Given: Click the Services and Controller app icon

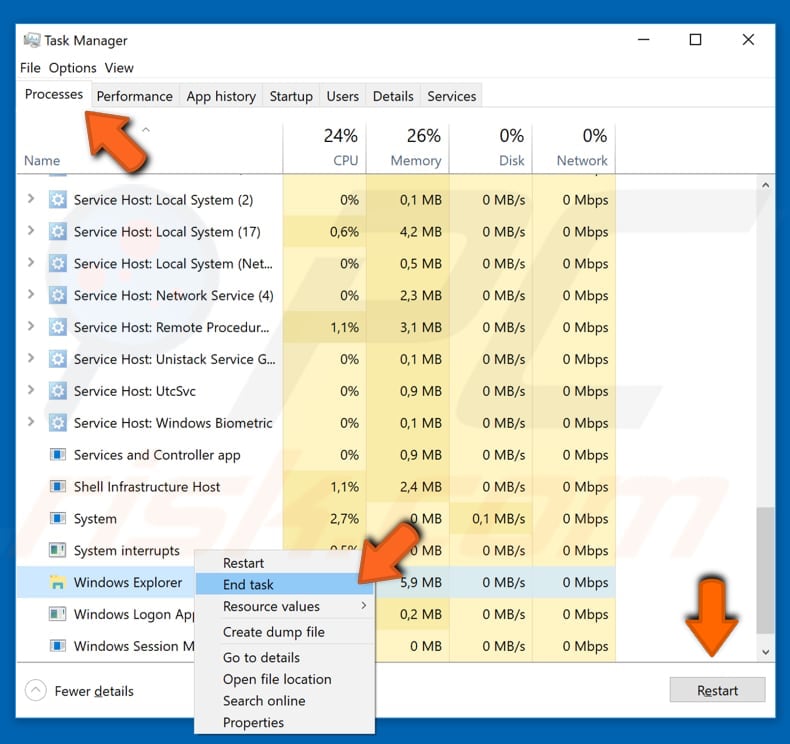Looking at the screenshot, I should 57,455.
